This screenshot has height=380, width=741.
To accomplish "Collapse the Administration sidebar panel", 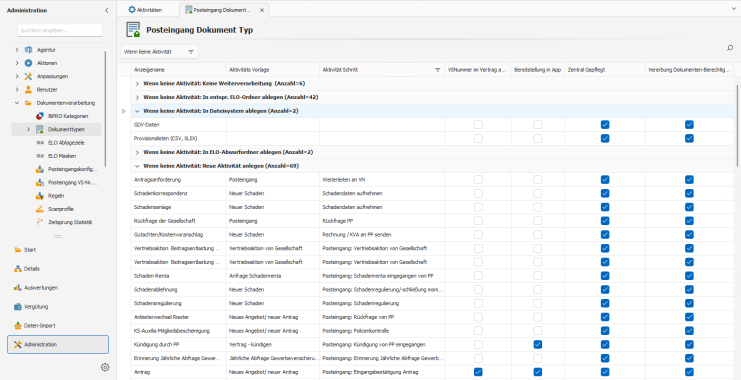I will 106,10.
